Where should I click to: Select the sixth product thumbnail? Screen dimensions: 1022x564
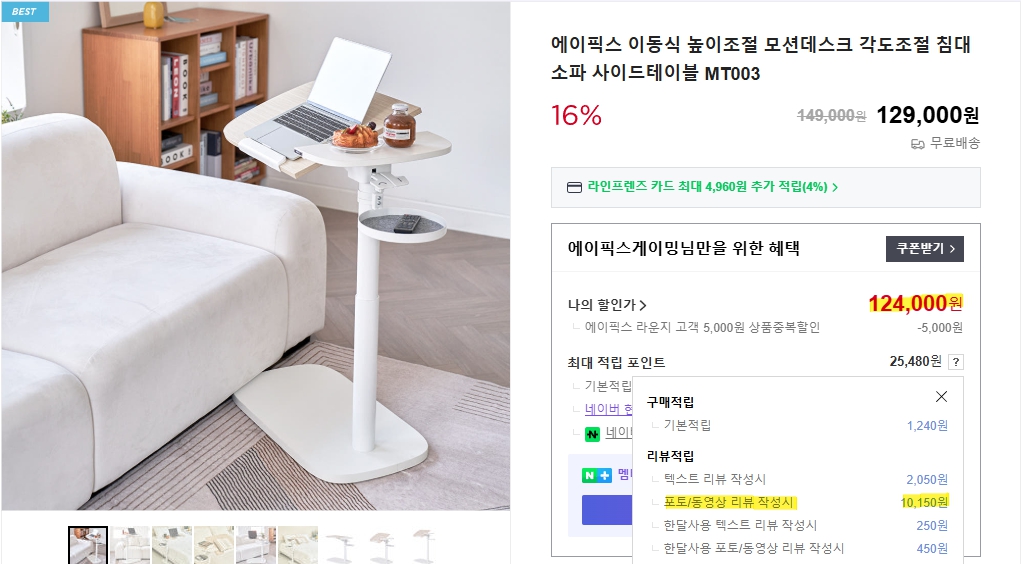[x=298, y=545]
